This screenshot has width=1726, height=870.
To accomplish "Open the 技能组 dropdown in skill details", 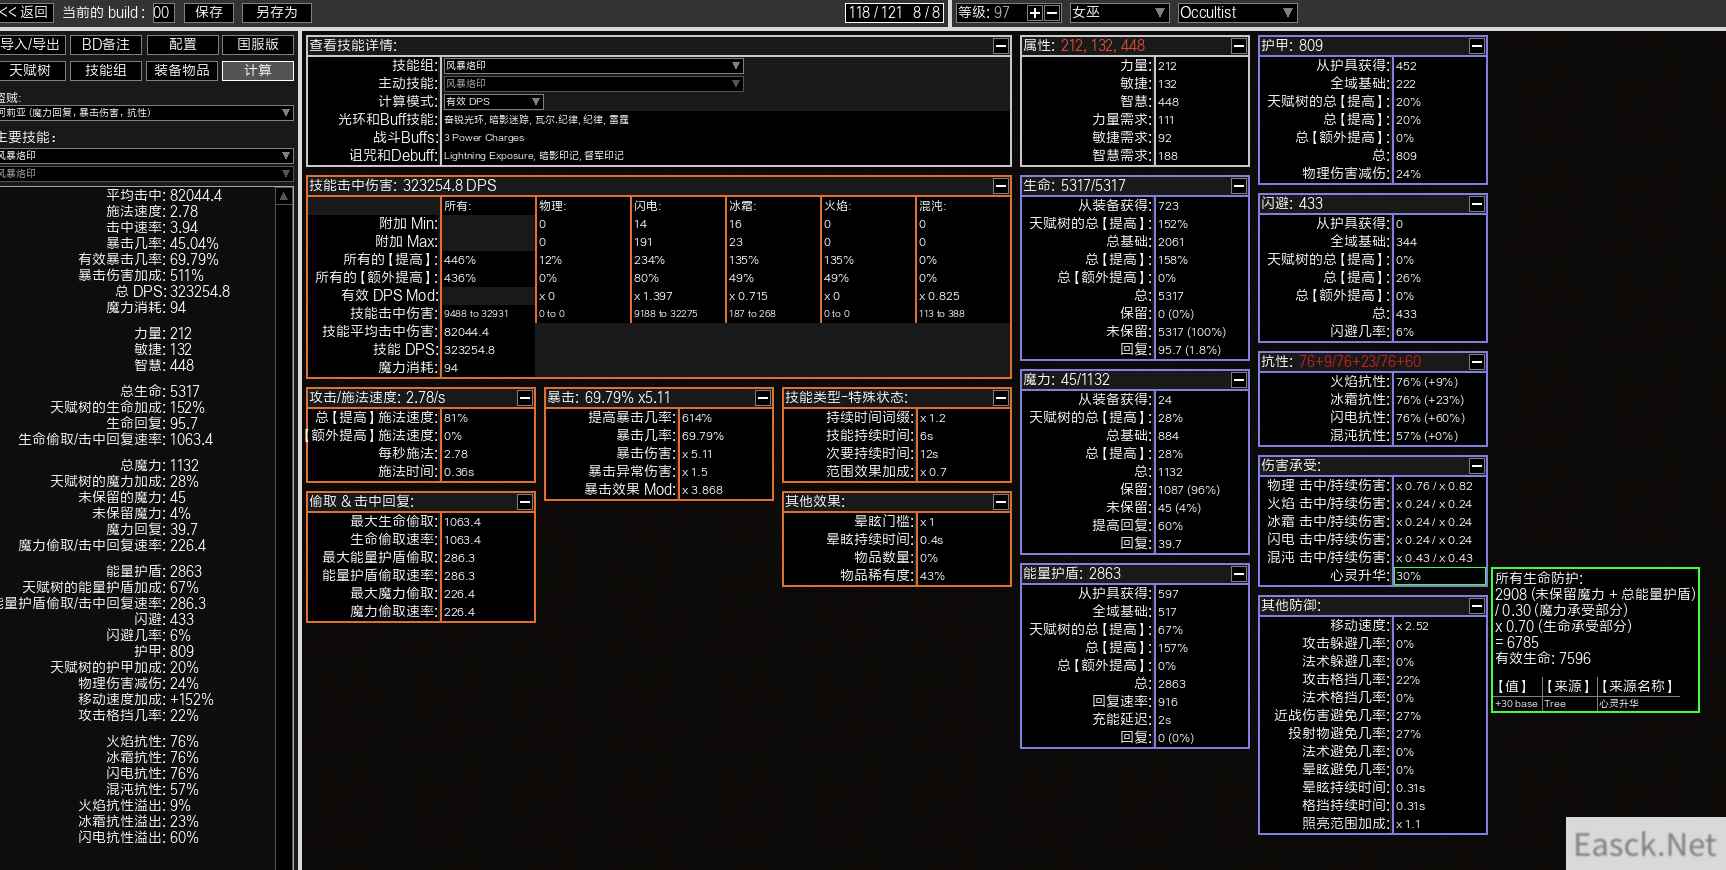I will pos(592,66).
